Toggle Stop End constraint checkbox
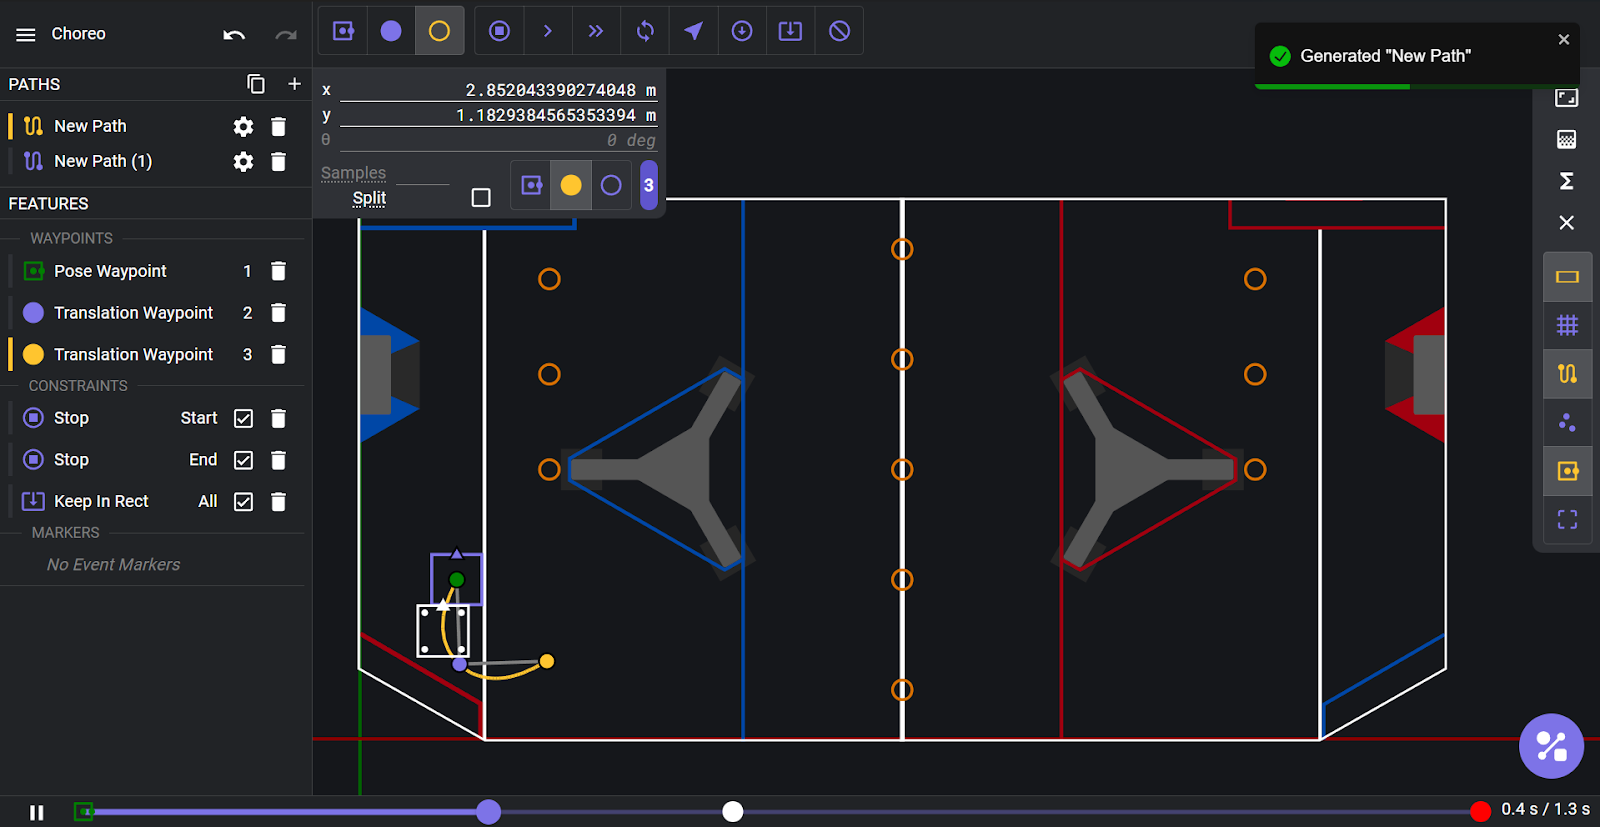The width and height of the screenshot is (1600, 827). click(243, 460)
